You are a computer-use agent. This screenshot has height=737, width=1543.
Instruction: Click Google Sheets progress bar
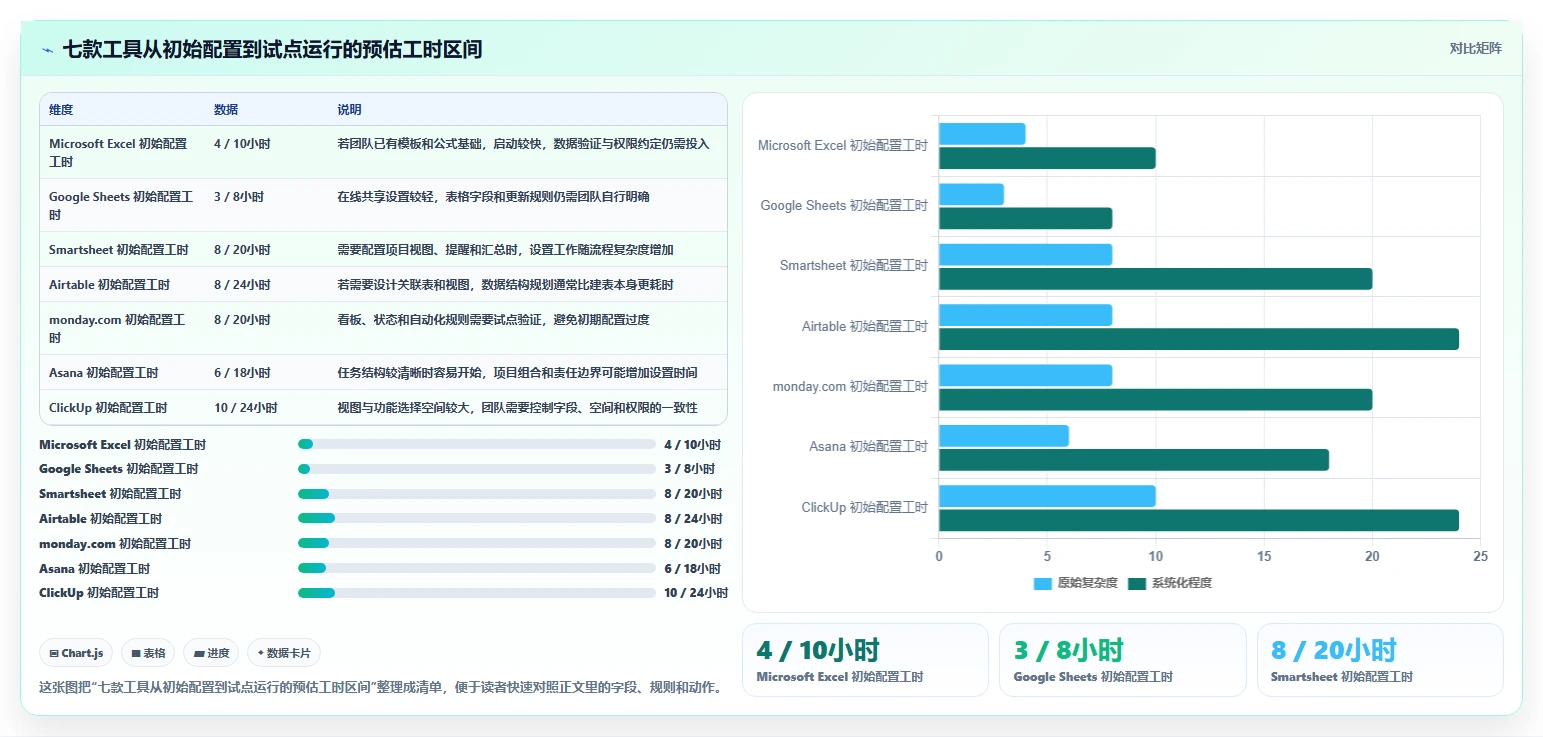pos(477,469)
